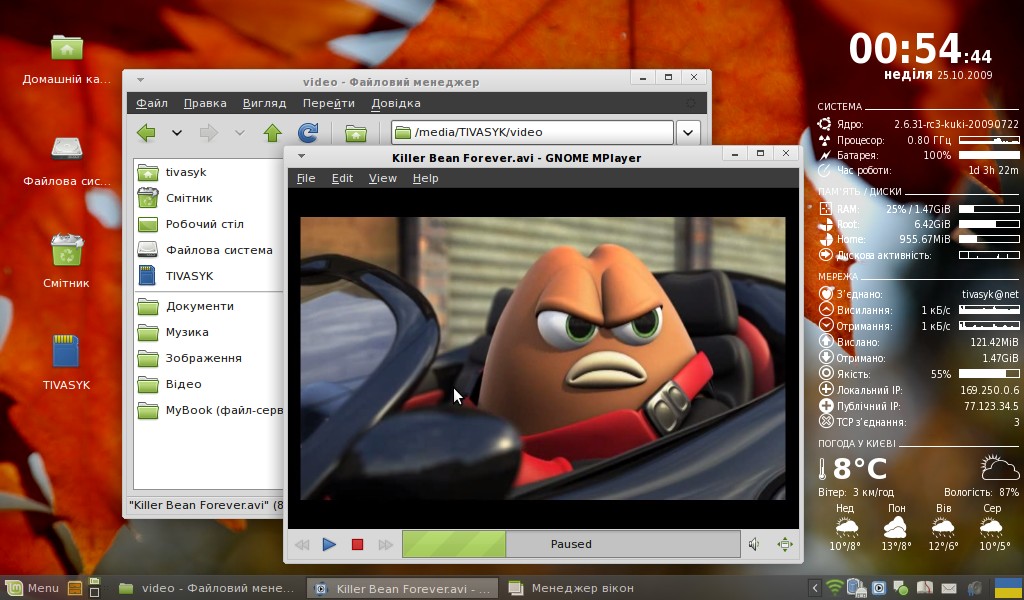Reload the folder with blue refresh icon

(308, 133)
